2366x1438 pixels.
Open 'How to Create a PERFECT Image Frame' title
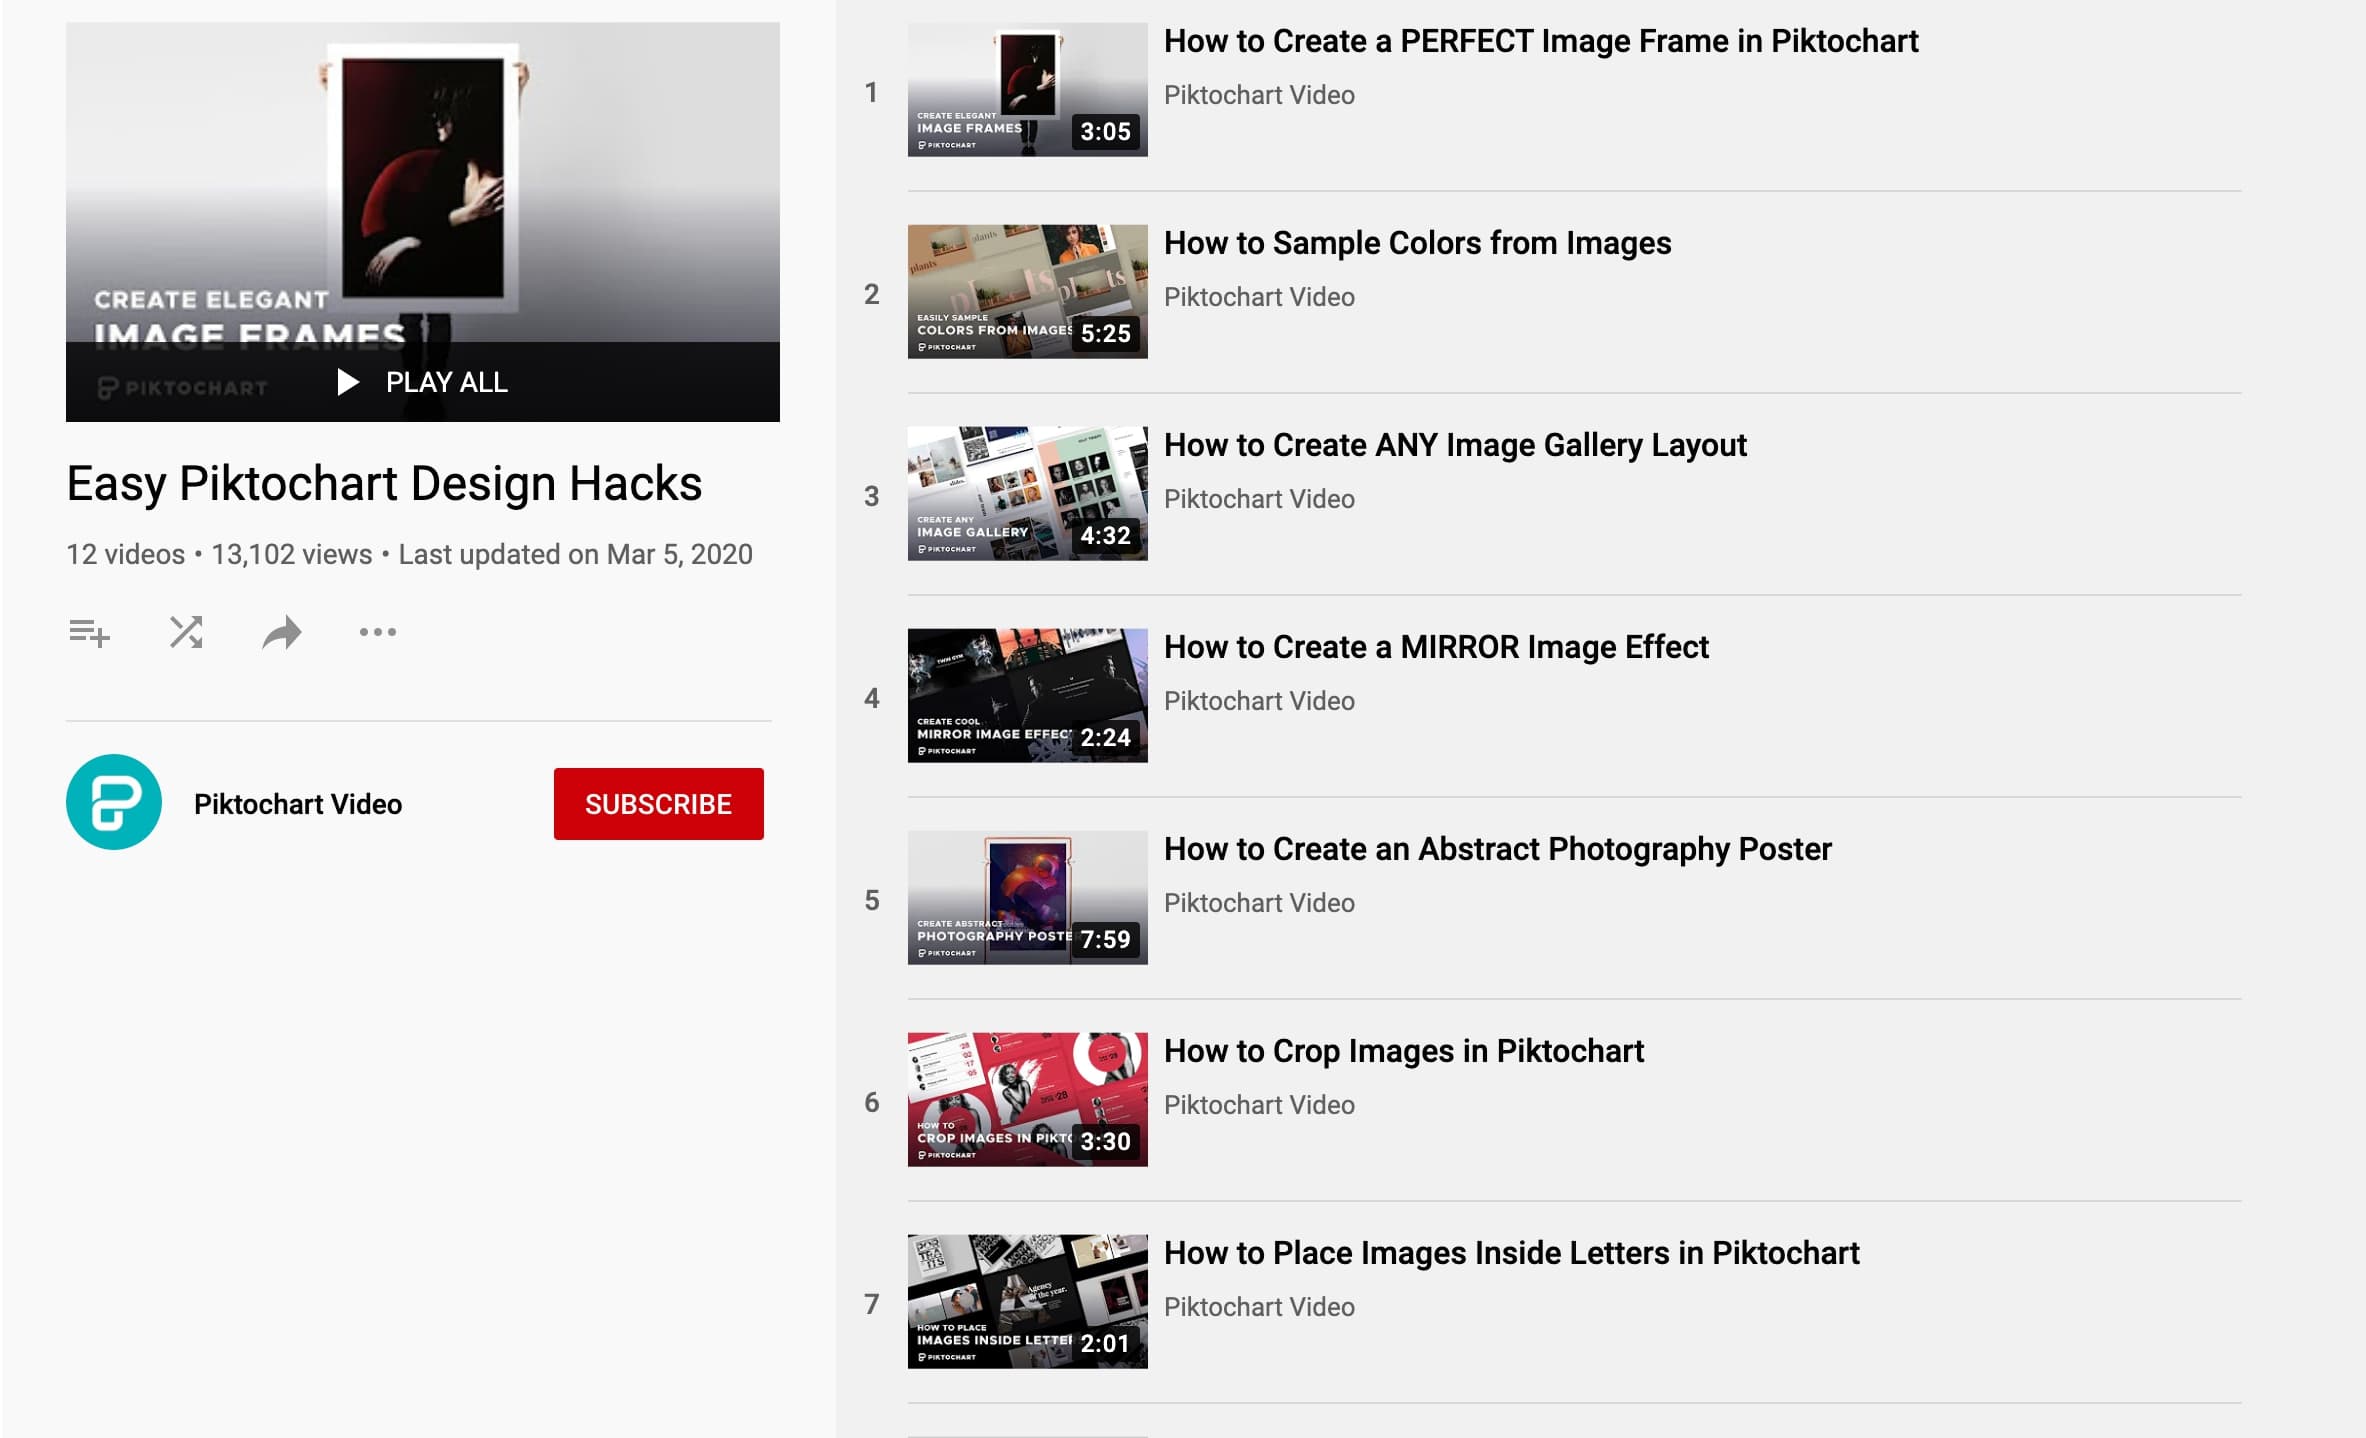[x=1541, y=41]
